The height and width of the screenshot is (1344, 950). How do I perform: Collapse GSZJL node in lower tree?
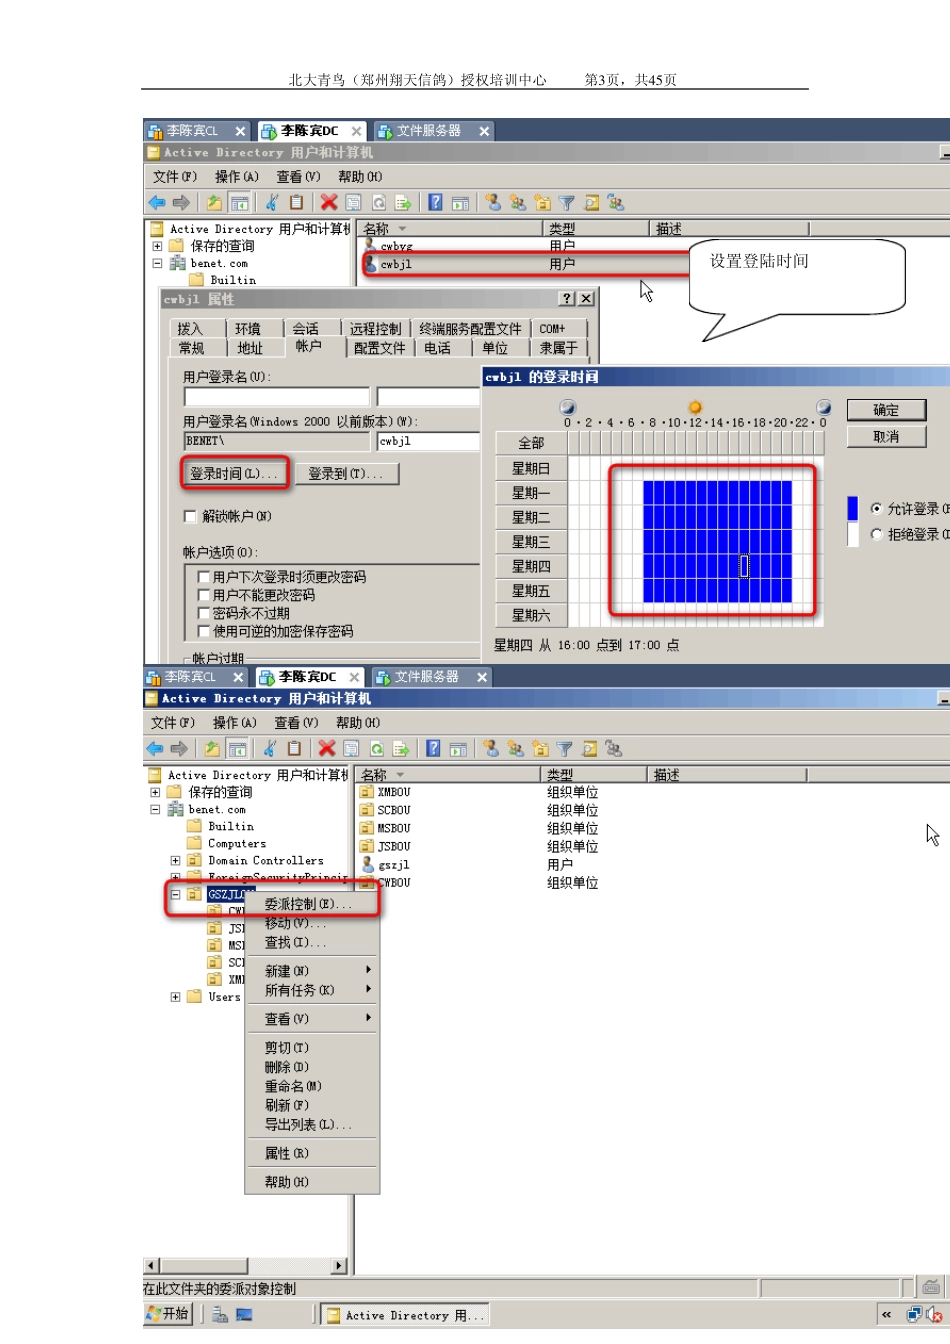(x=175, y=895)
